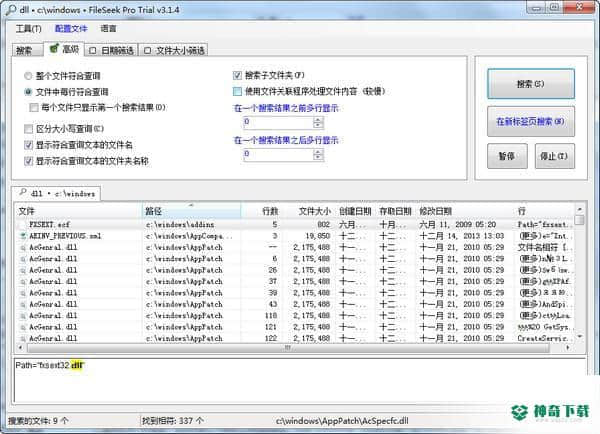Viewport: 600px width, 434px height.
Task: Enable 每个文件只显示第一个搜索结果 checkbox
Action: tap(34, 108)
